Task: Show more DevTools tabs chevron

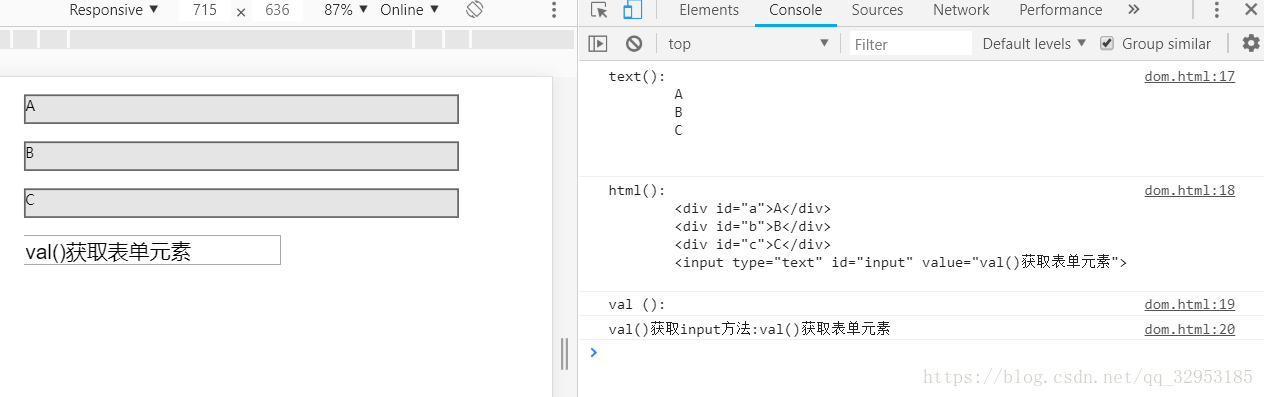Action: pyautogui.click(x=1133, y=10)
